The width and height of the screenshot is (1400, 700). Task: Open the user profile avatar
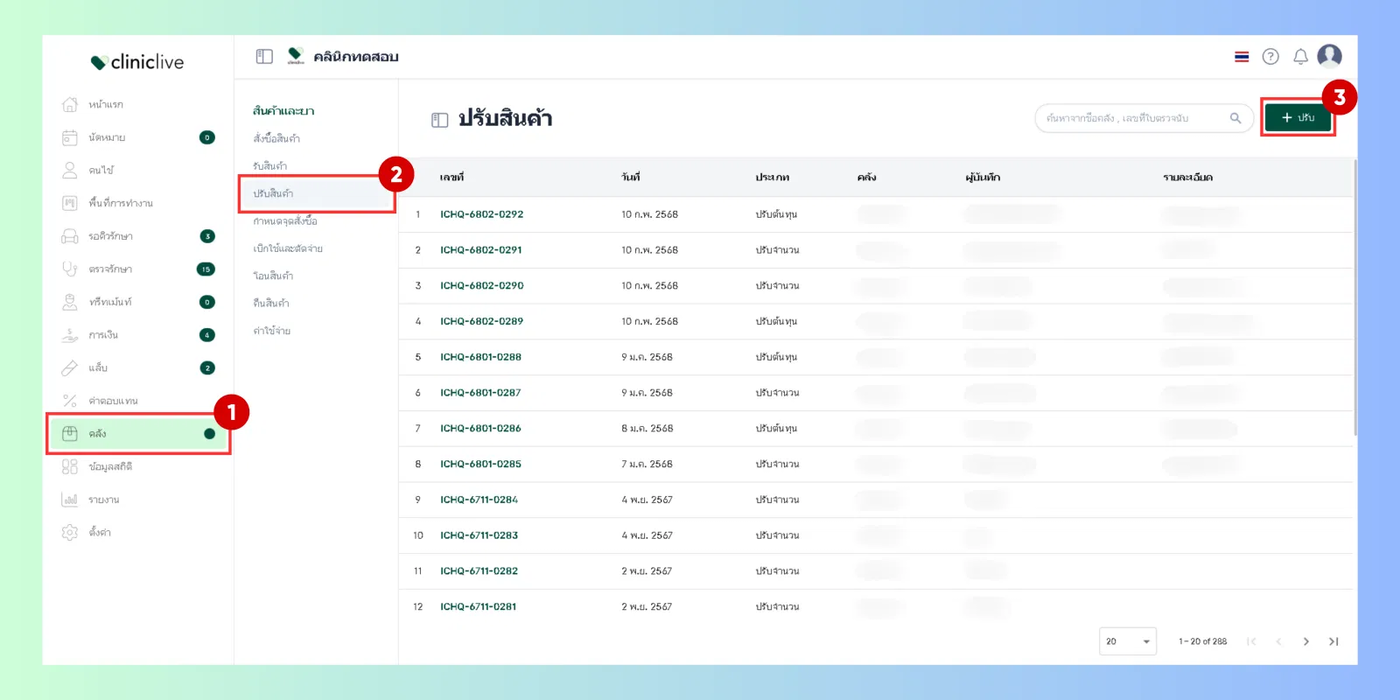click(1329, 56)
